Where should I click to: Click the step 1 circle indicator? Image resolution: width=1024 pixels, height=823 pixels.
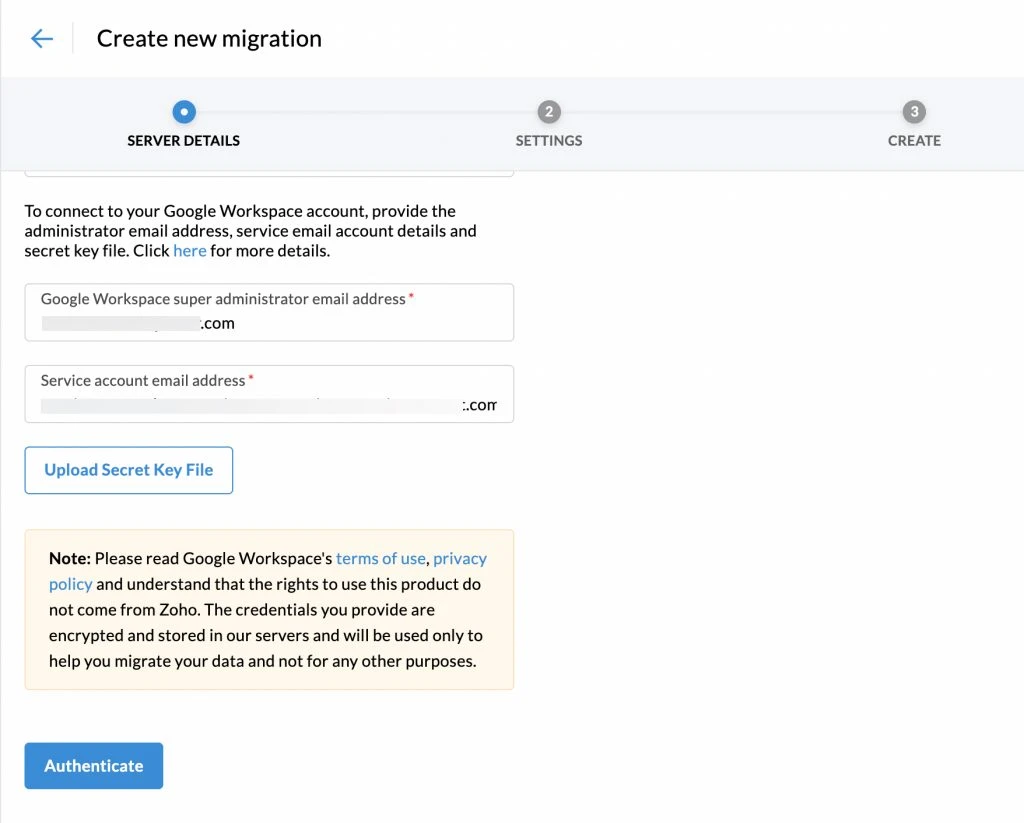tap(184, 112)
